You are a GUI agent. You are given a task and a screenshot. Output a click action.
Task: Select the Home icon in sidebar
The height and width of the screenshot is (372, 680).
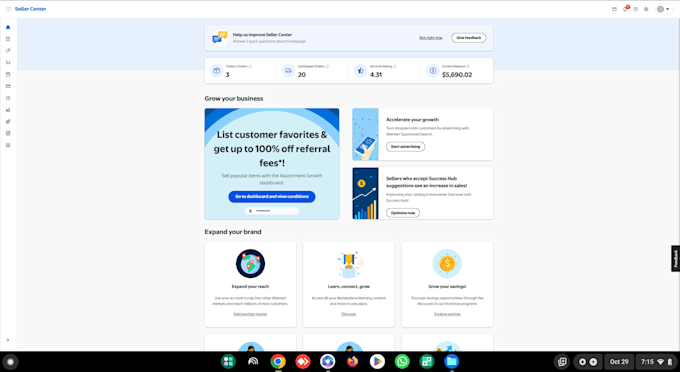click(8, 27)
